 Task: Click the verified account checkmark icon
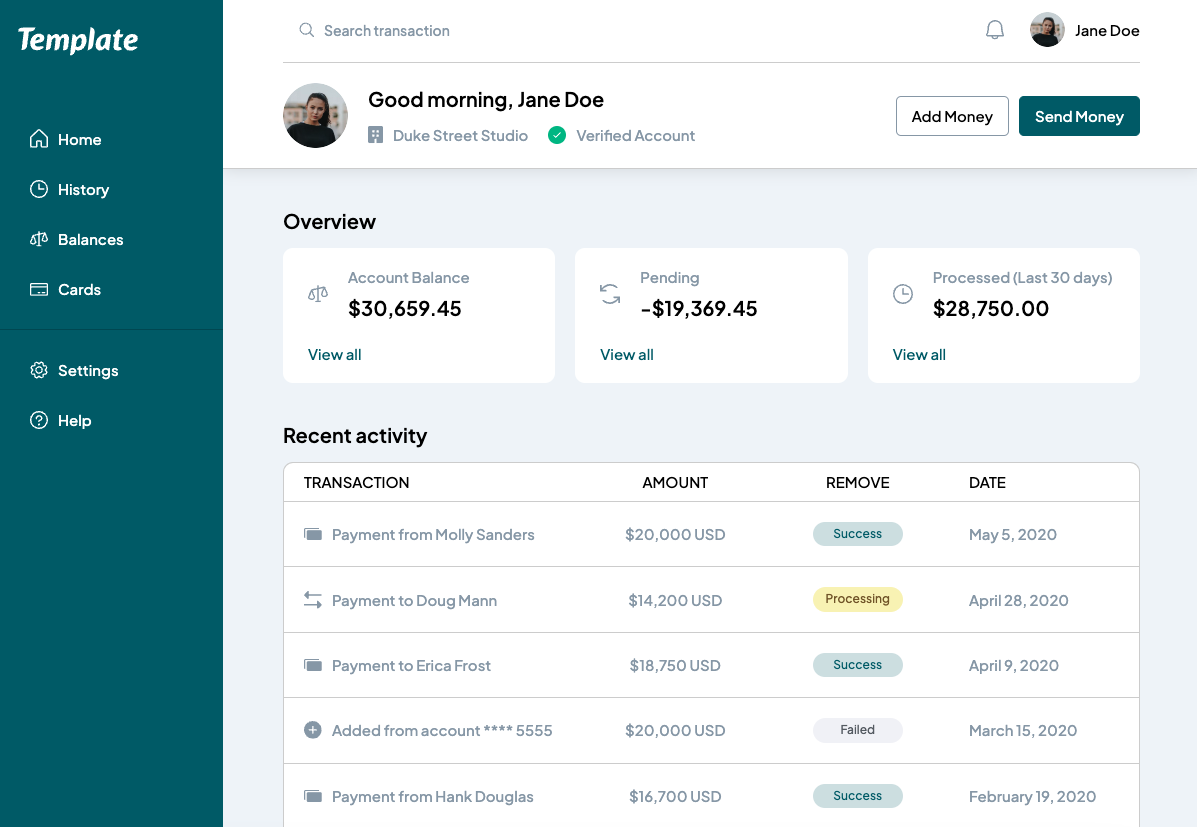click(556, 135)
